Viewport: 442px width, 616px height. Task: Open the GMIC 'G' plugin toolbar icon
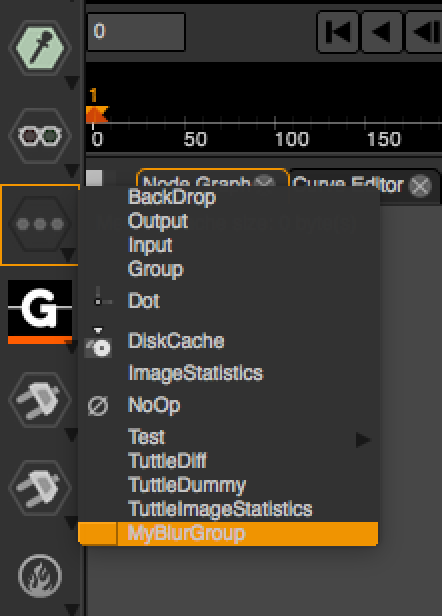click(40, 312)
